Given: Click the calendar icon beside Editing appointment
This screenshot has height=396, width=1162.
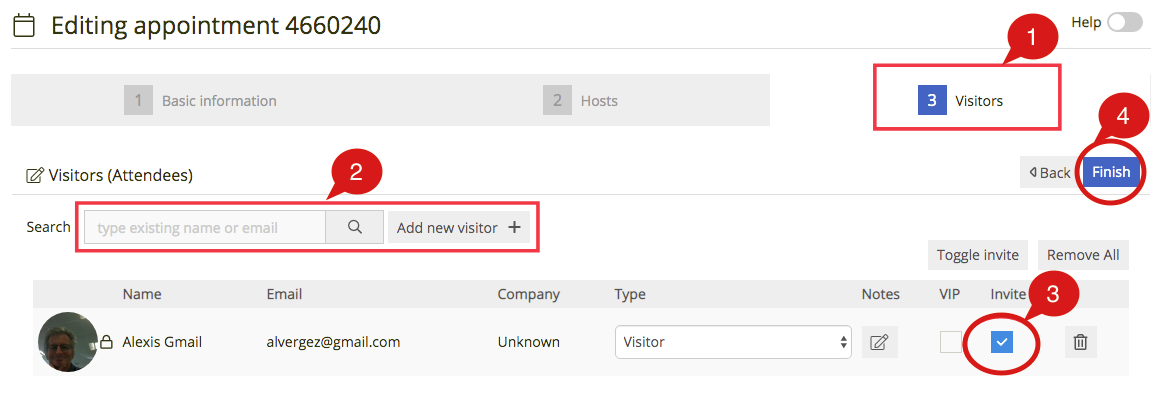Looking at the screenshot, I should [24, 27].
